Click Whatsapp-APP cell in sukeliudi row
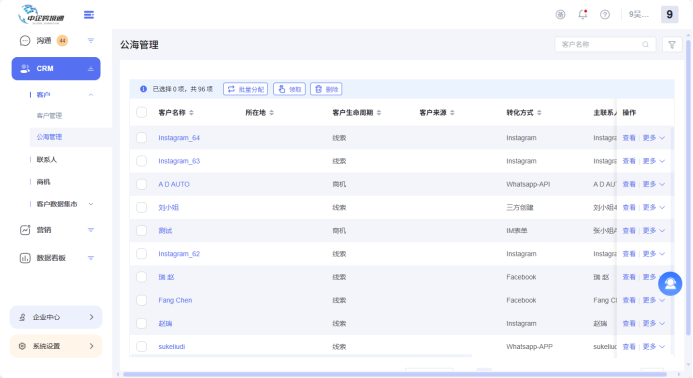This screenshot has width=693, height=378. coord(529,347)
